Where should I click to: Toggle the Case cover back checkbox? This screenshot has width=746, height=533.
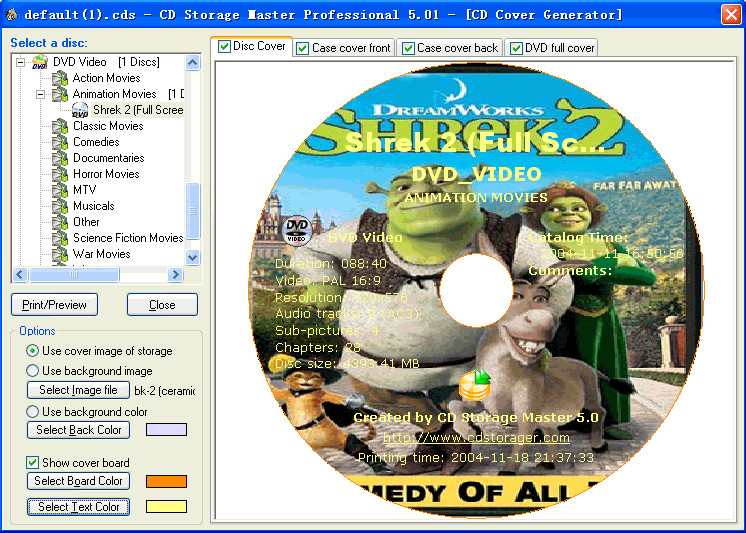tap(408, 49)
